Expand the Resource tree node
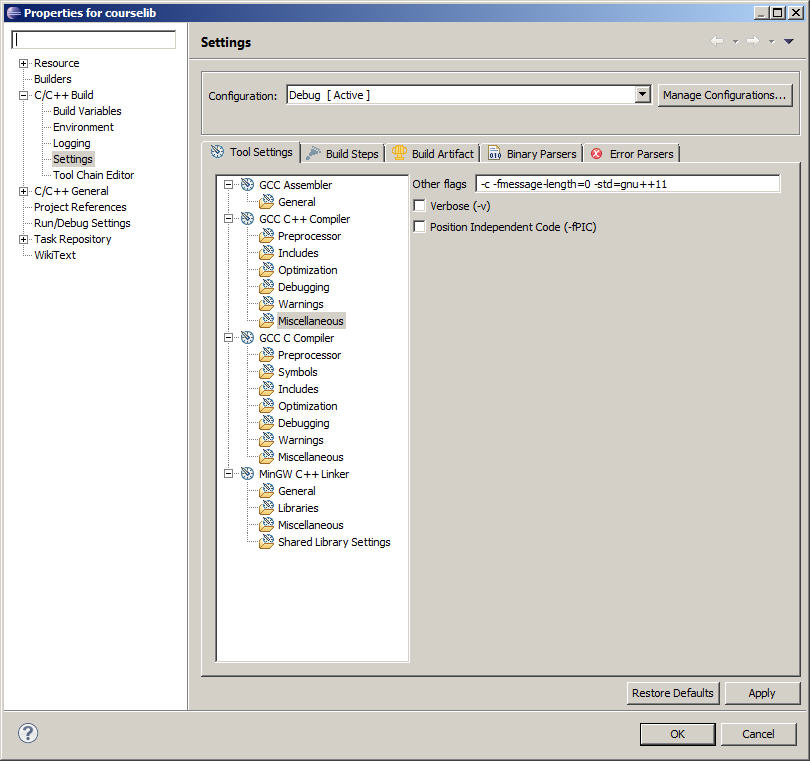Viewport: 810px width, 761px height. click(24, 63)
